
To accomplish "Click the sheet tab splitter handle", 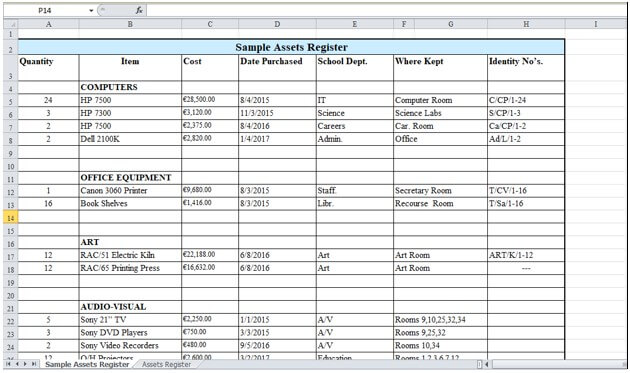I will tap(479, 364).
